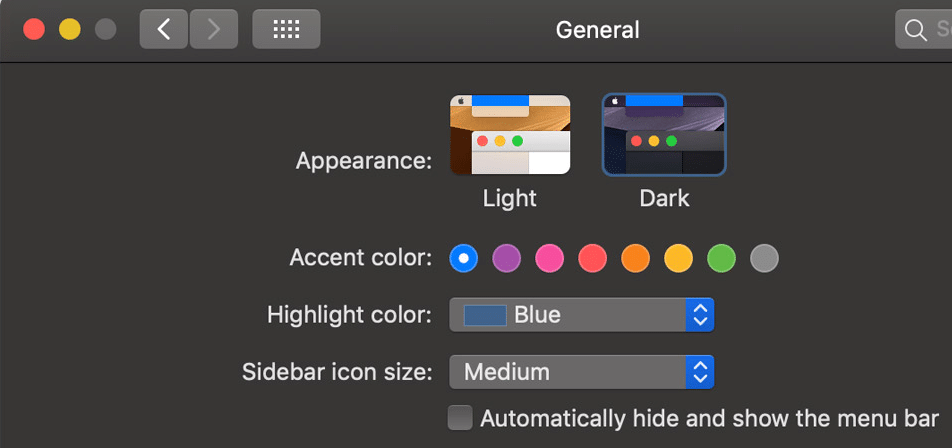The height and width of the screenshot is (448, 952).
Task: Set the accent color to graphite
Action: (x=764, y=258)
